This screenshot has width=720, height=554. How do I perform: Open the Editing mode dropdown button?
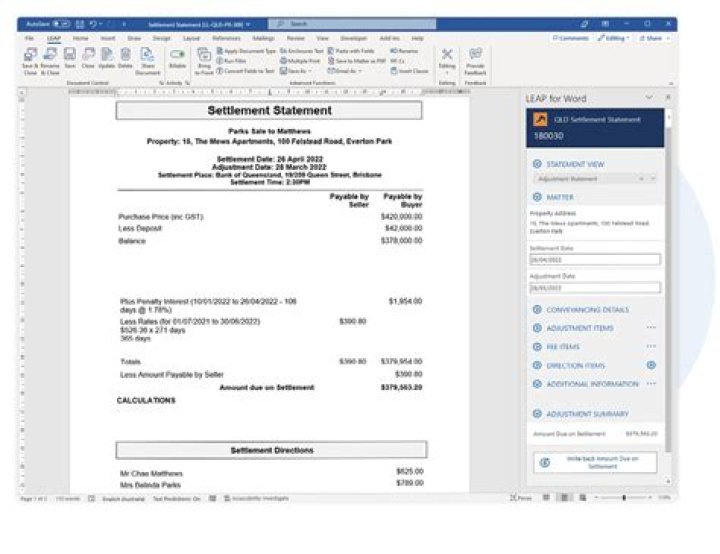613,38
